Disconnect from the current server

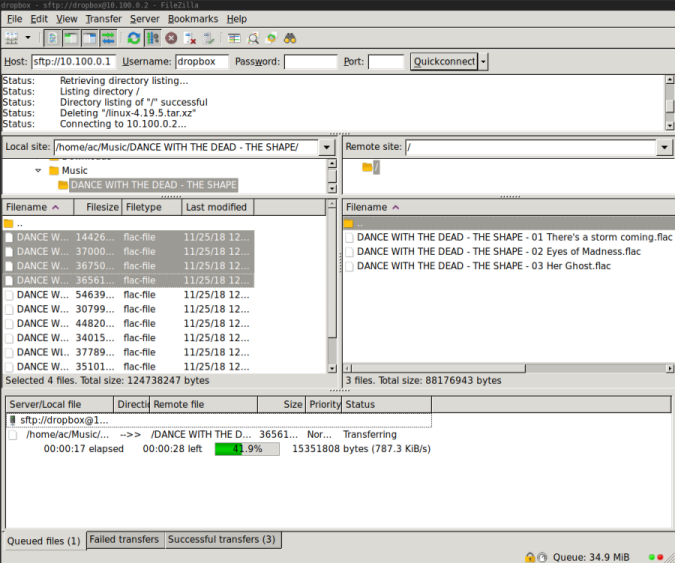189,38
